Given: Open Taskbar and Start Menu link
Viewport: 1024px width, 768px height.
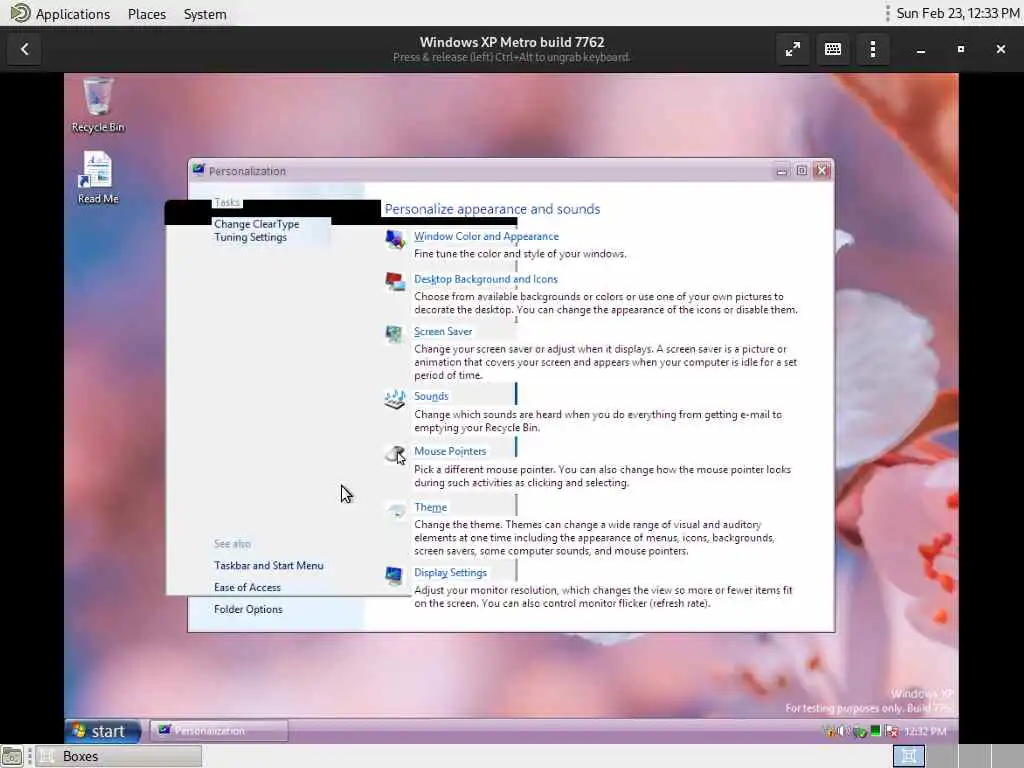Looking at the screenshot, I should 268,566.
